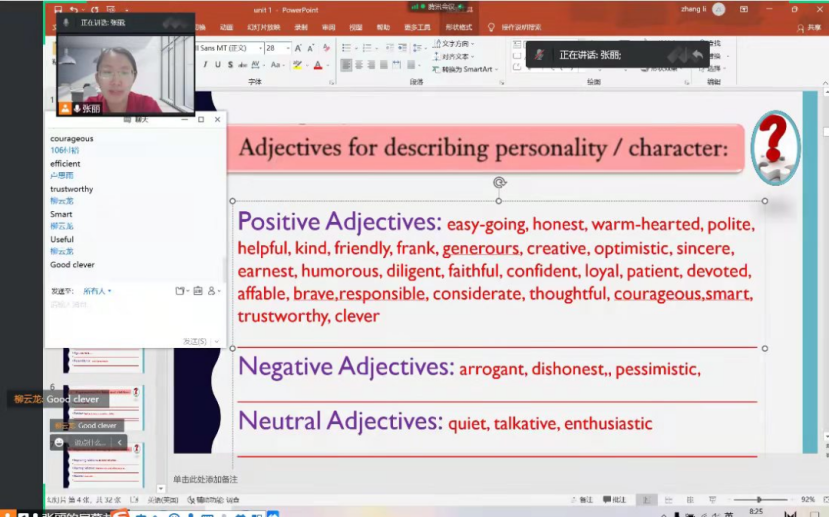The image size is (830, 517).
Task: Click the chat message input field
Action: pos(130,315)
